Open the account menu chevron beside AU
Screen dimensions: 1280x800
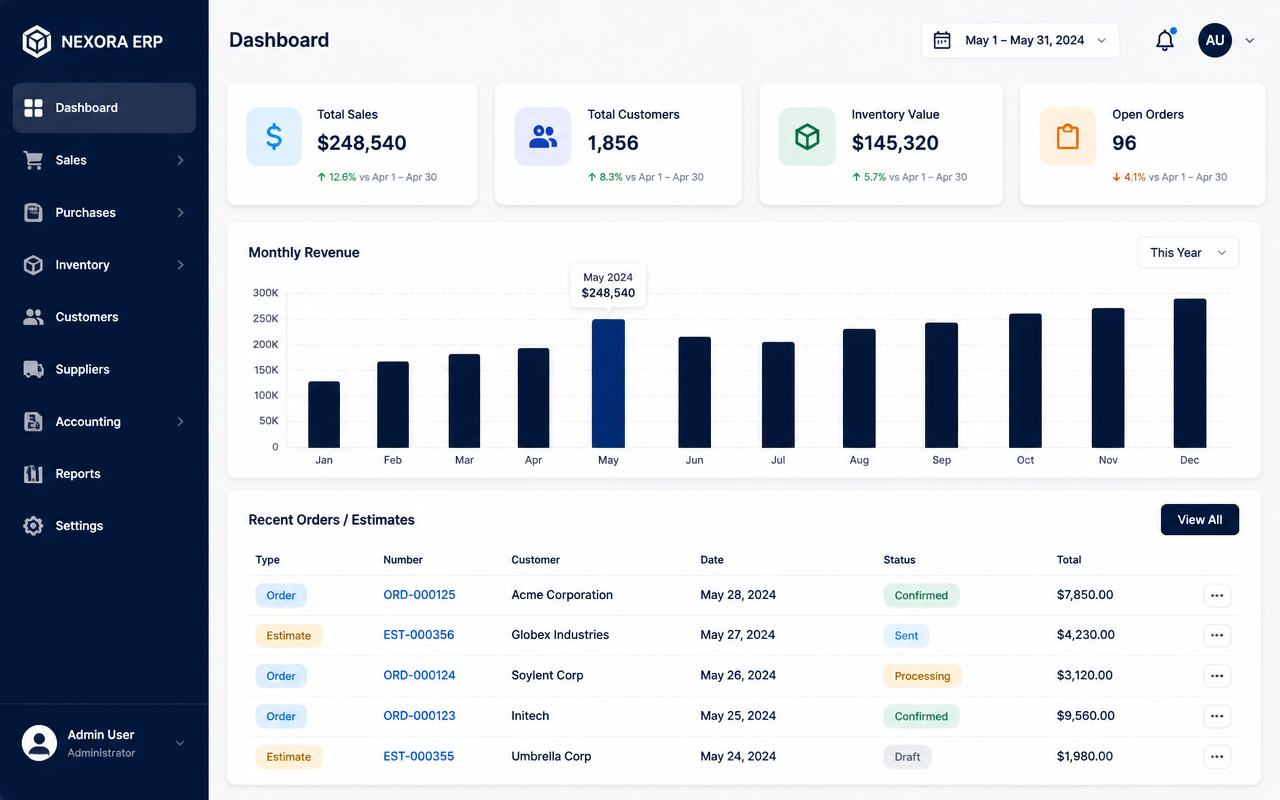point(1249,41)
